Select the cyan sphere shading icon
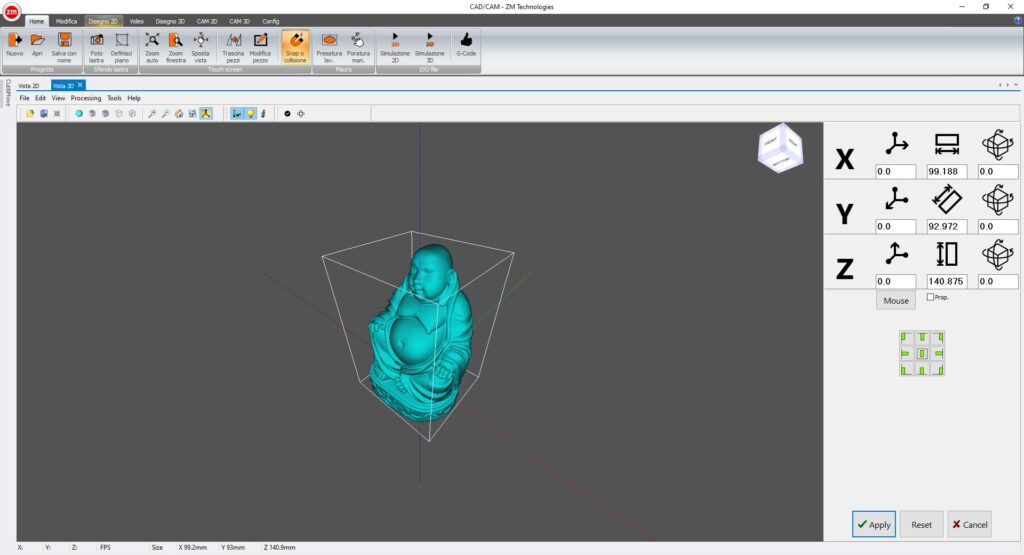 pos(79,114)
